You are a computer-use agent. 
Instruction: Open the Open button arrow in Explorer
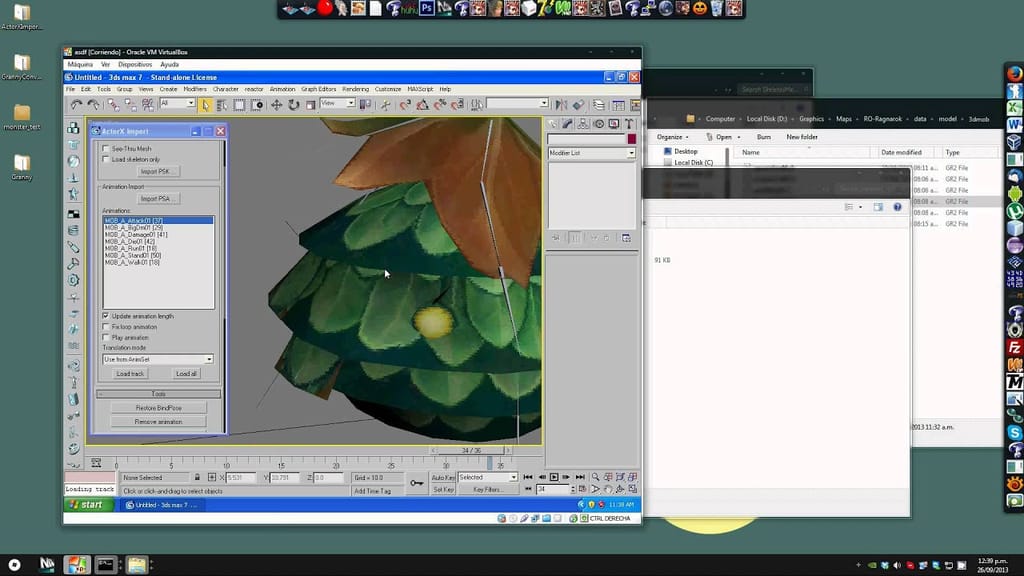coord(739,137)
